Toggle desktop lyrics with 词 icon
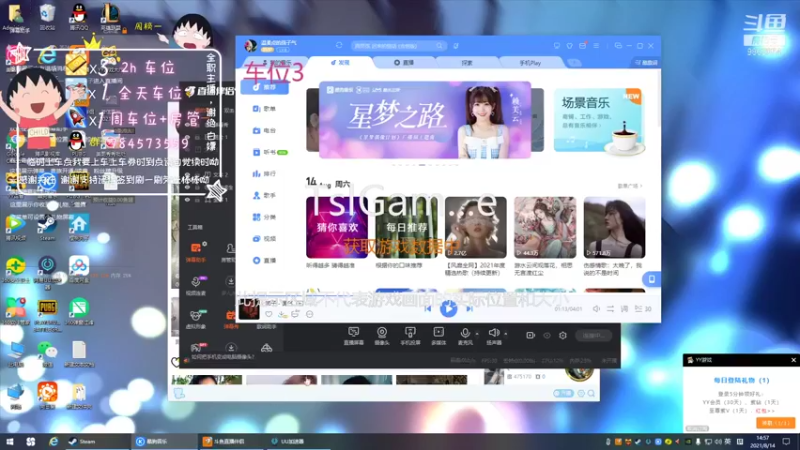The width and height of the screenshot is (800, 450). [624, 309]
